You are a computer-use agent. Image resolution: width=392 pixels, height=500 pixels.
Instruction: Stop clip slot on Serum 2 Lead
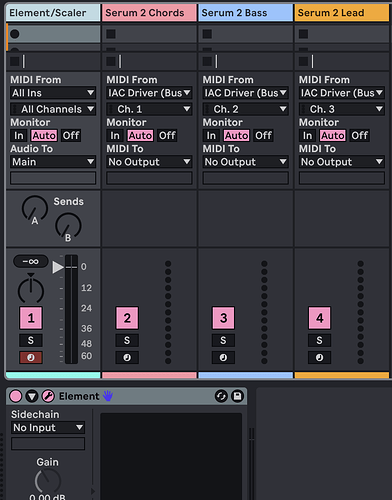pos(303,34)
